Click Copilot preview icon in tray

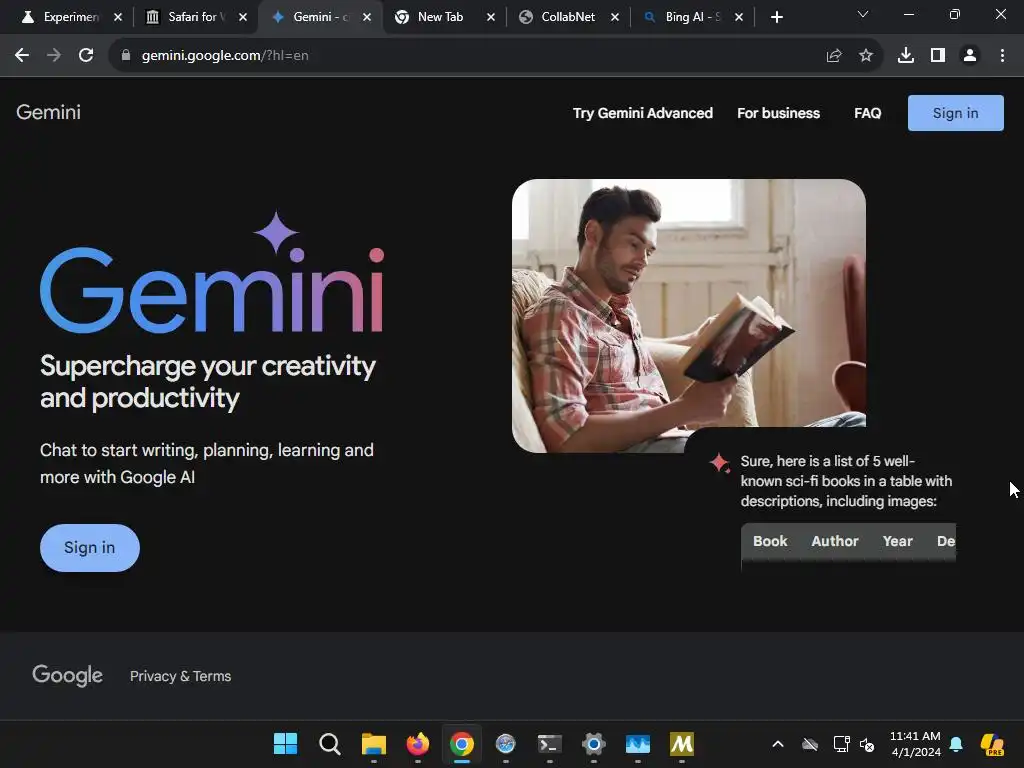(992, 744)
